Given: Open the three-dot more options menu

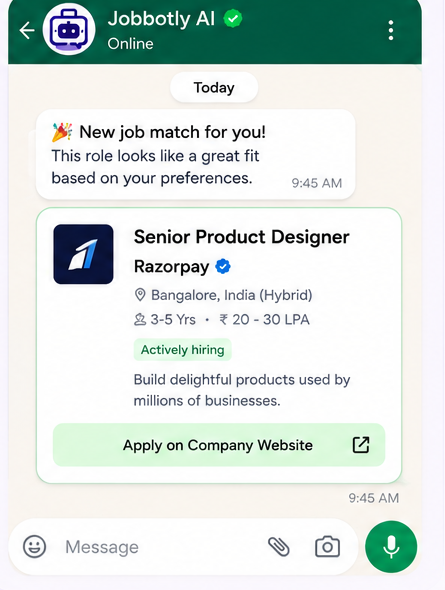Looking at the screenshot, I should click(391, 30).
